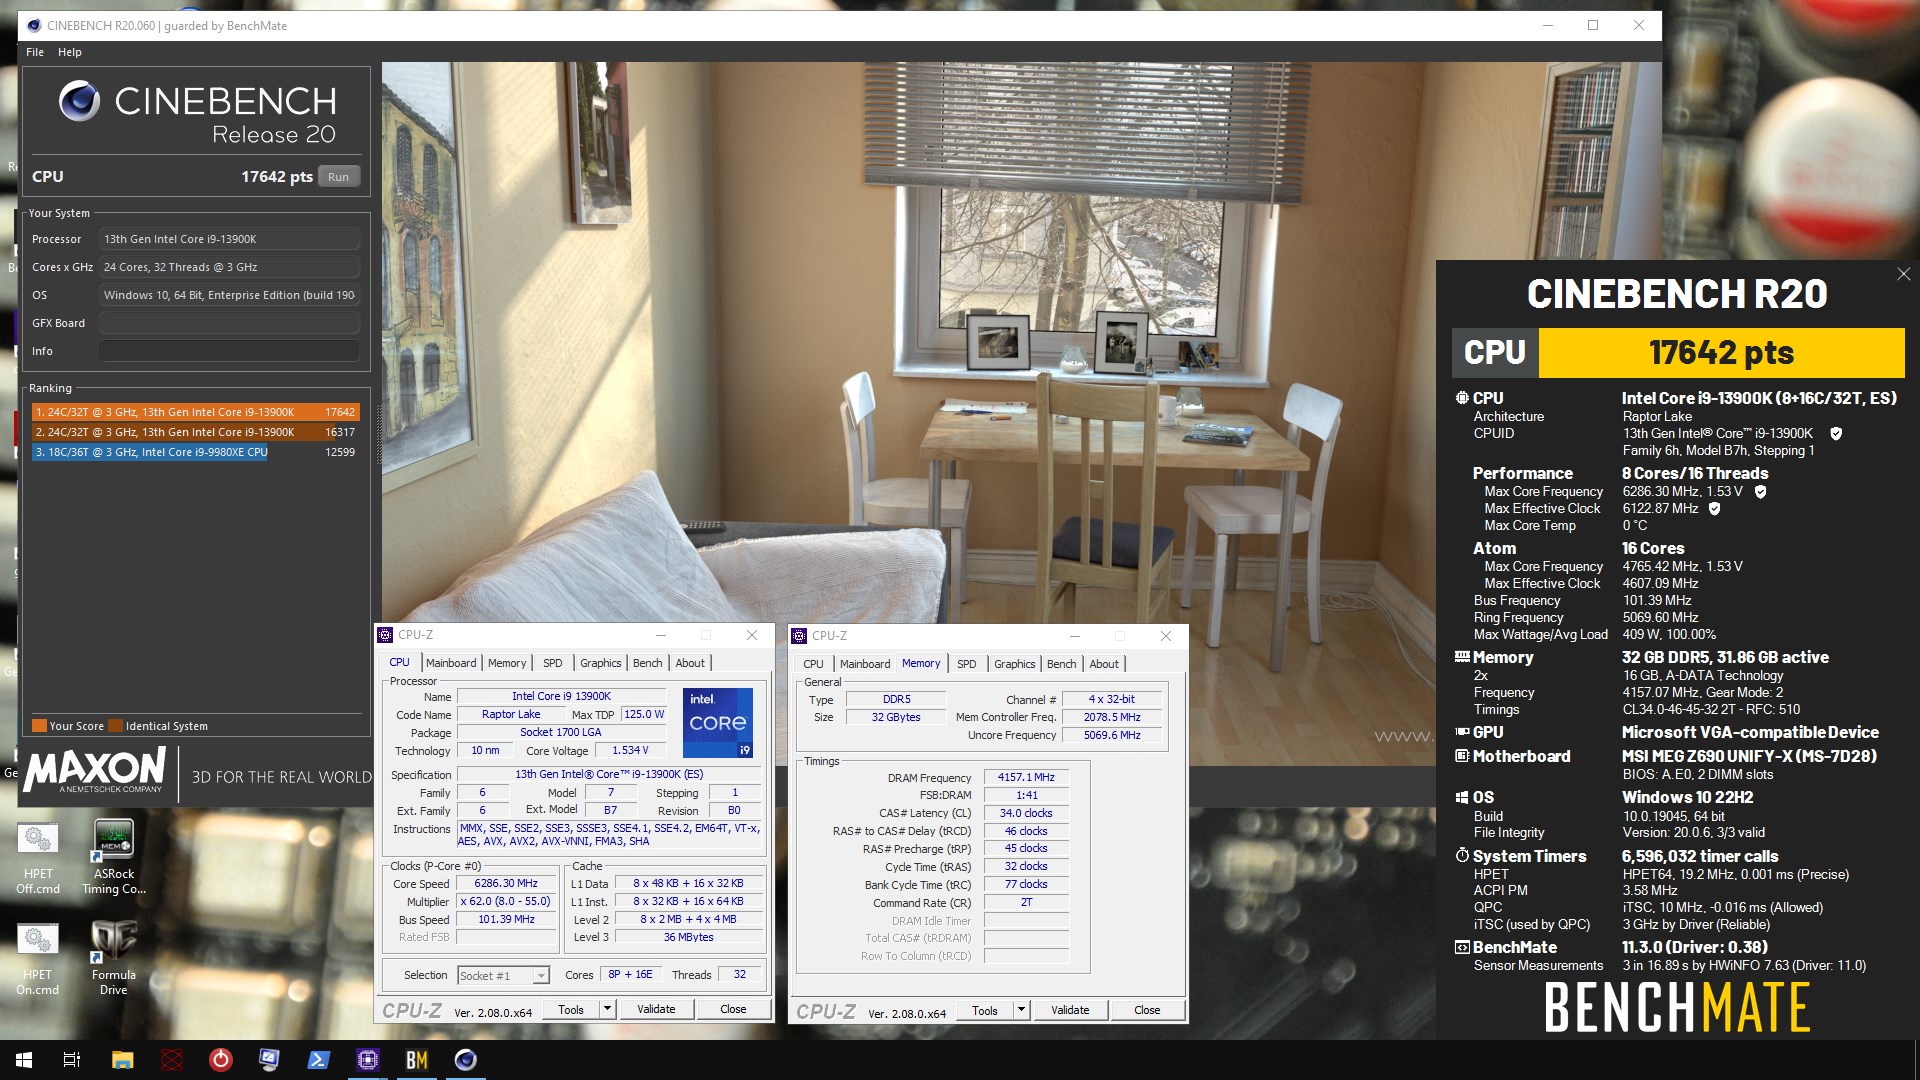Click the title bar icon of right CPU-Z window
This screenshot has width=1920, height=1080.
tap(799, 636)
